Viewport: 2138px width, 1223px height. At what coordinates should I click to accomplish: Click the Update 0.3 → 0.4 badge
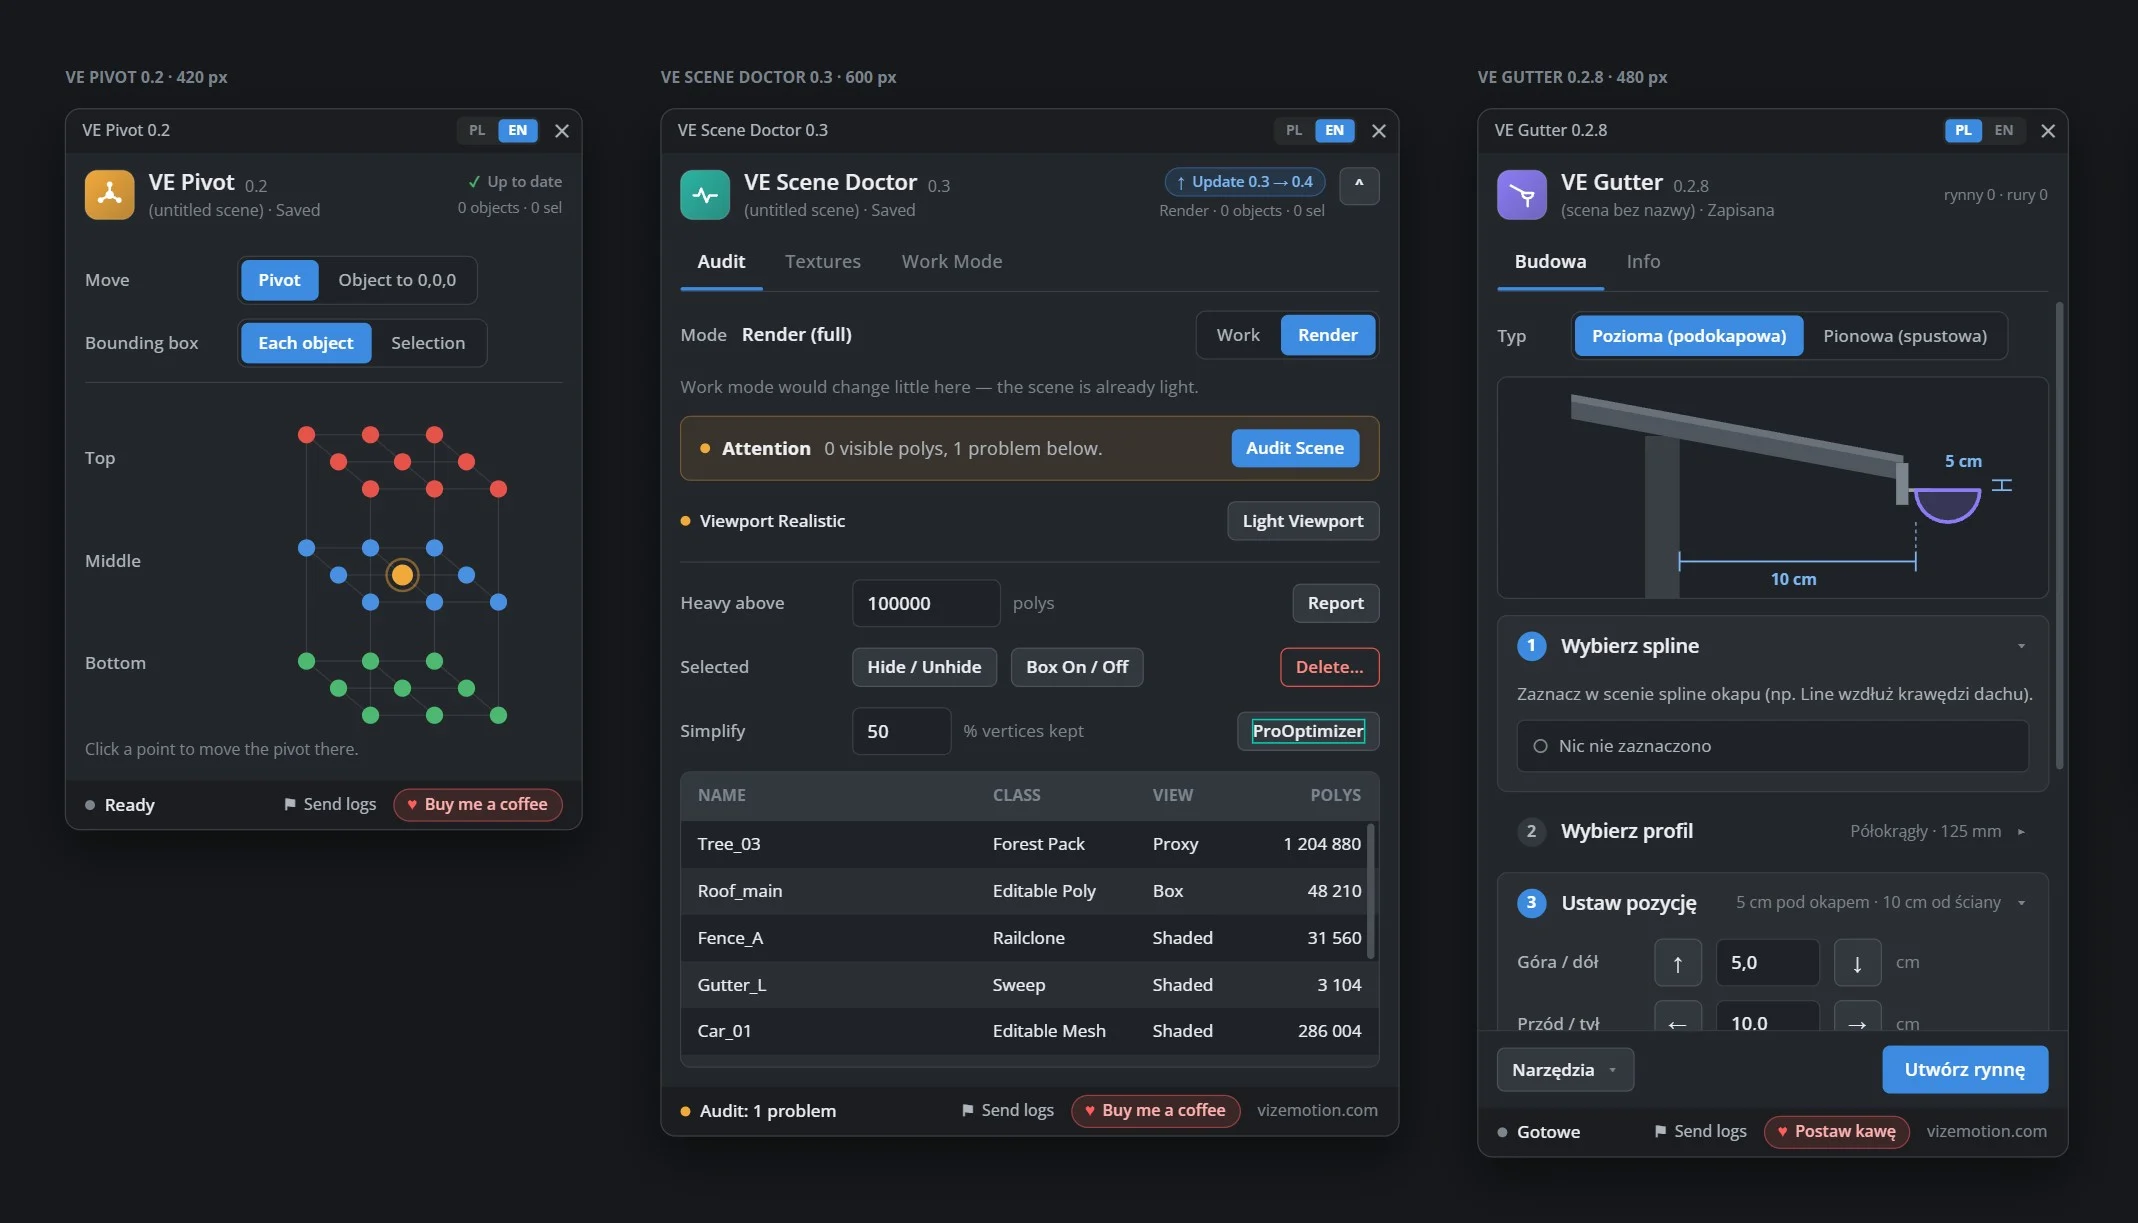click(1245, 182)
